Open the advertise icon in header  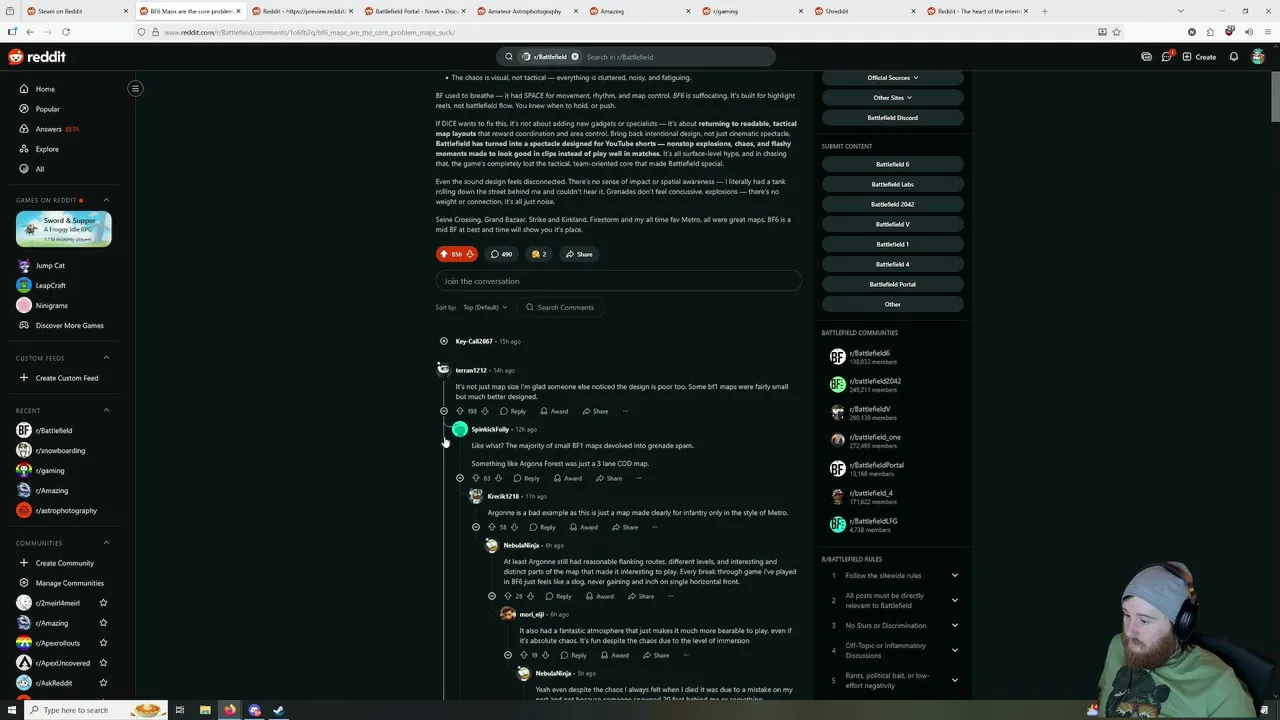[x=1146, y=57]
